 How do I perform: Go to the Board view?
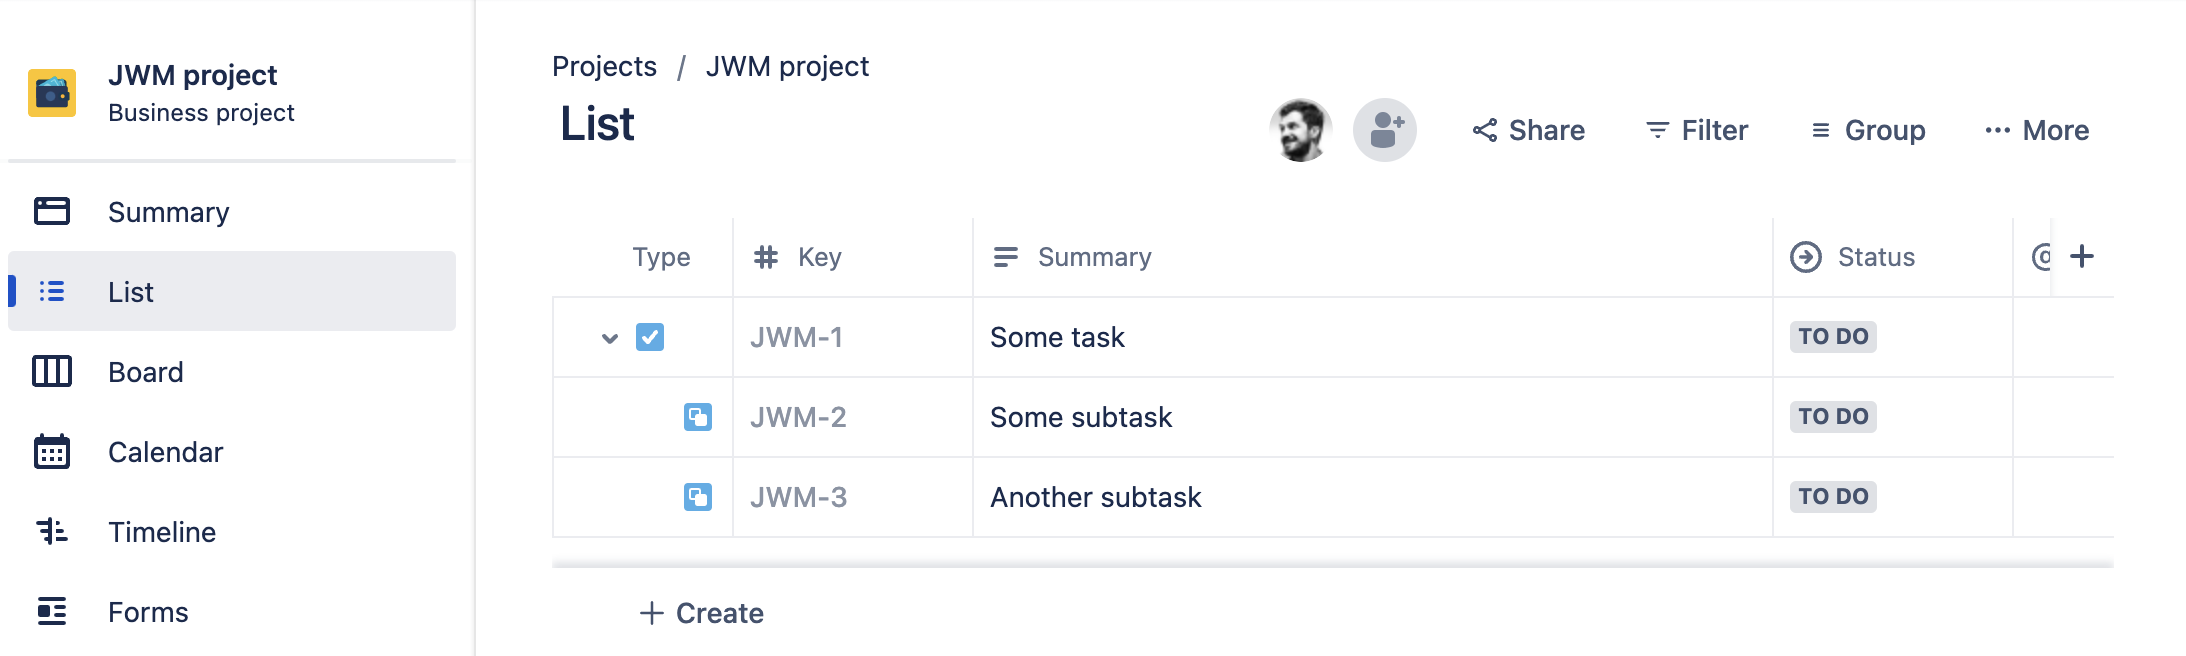(x=146, y=372)
